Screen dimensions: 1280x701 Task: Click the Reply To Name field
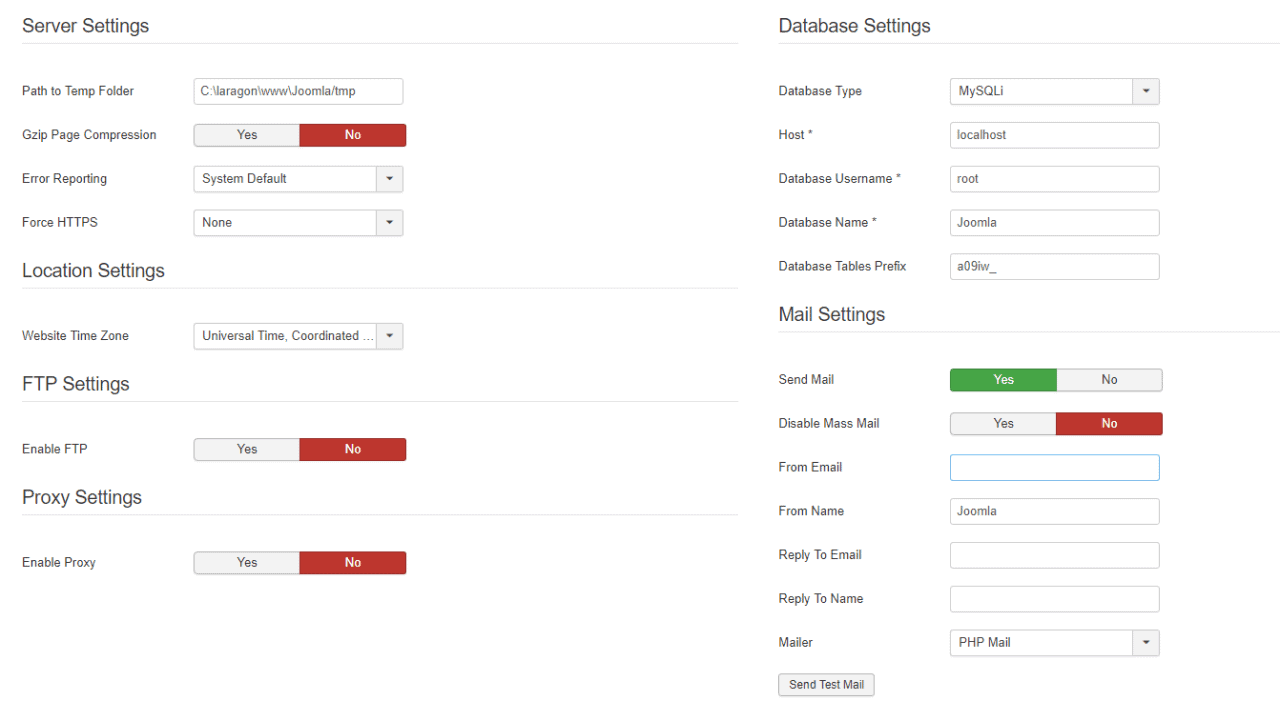(x=1054, y=600)
